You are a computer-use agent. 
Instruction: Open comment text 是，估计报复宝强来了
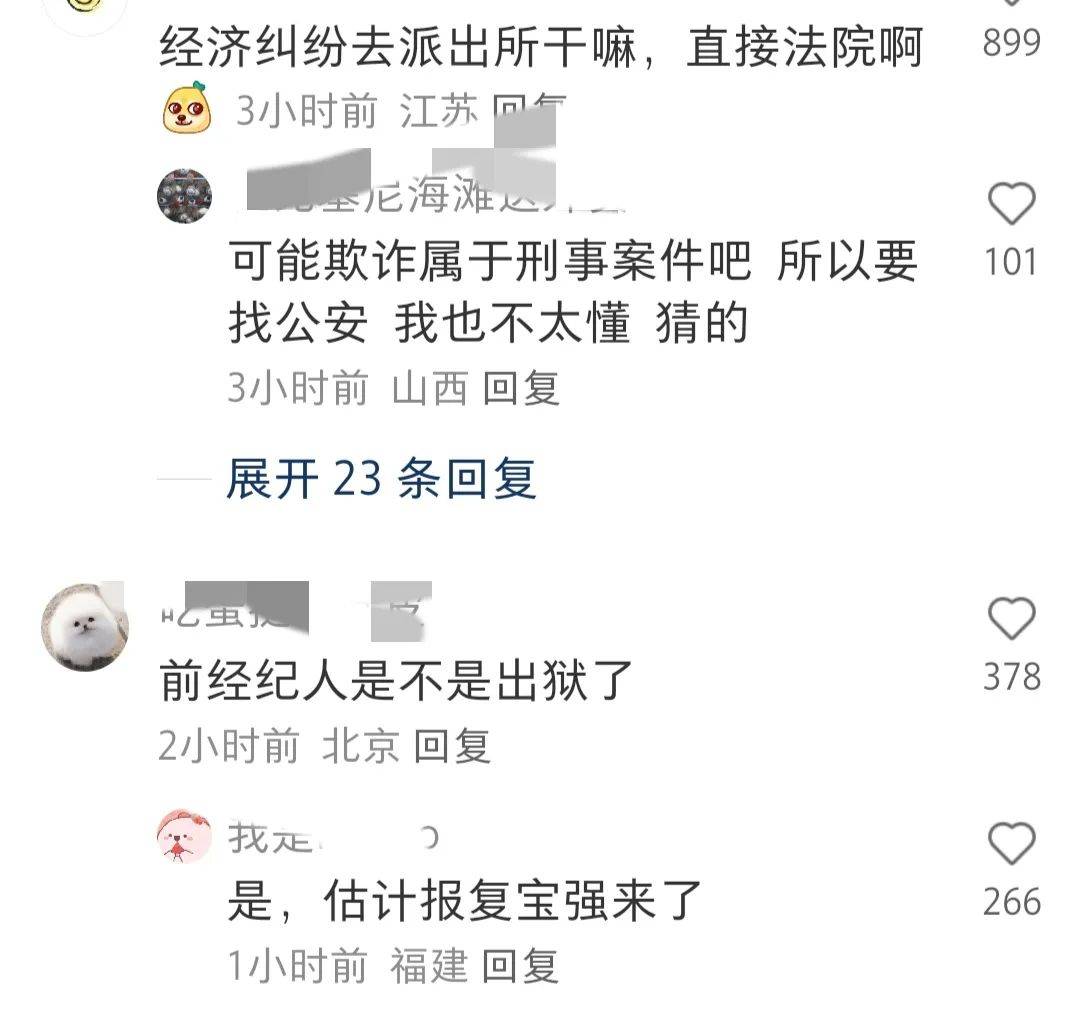(465, 901)
